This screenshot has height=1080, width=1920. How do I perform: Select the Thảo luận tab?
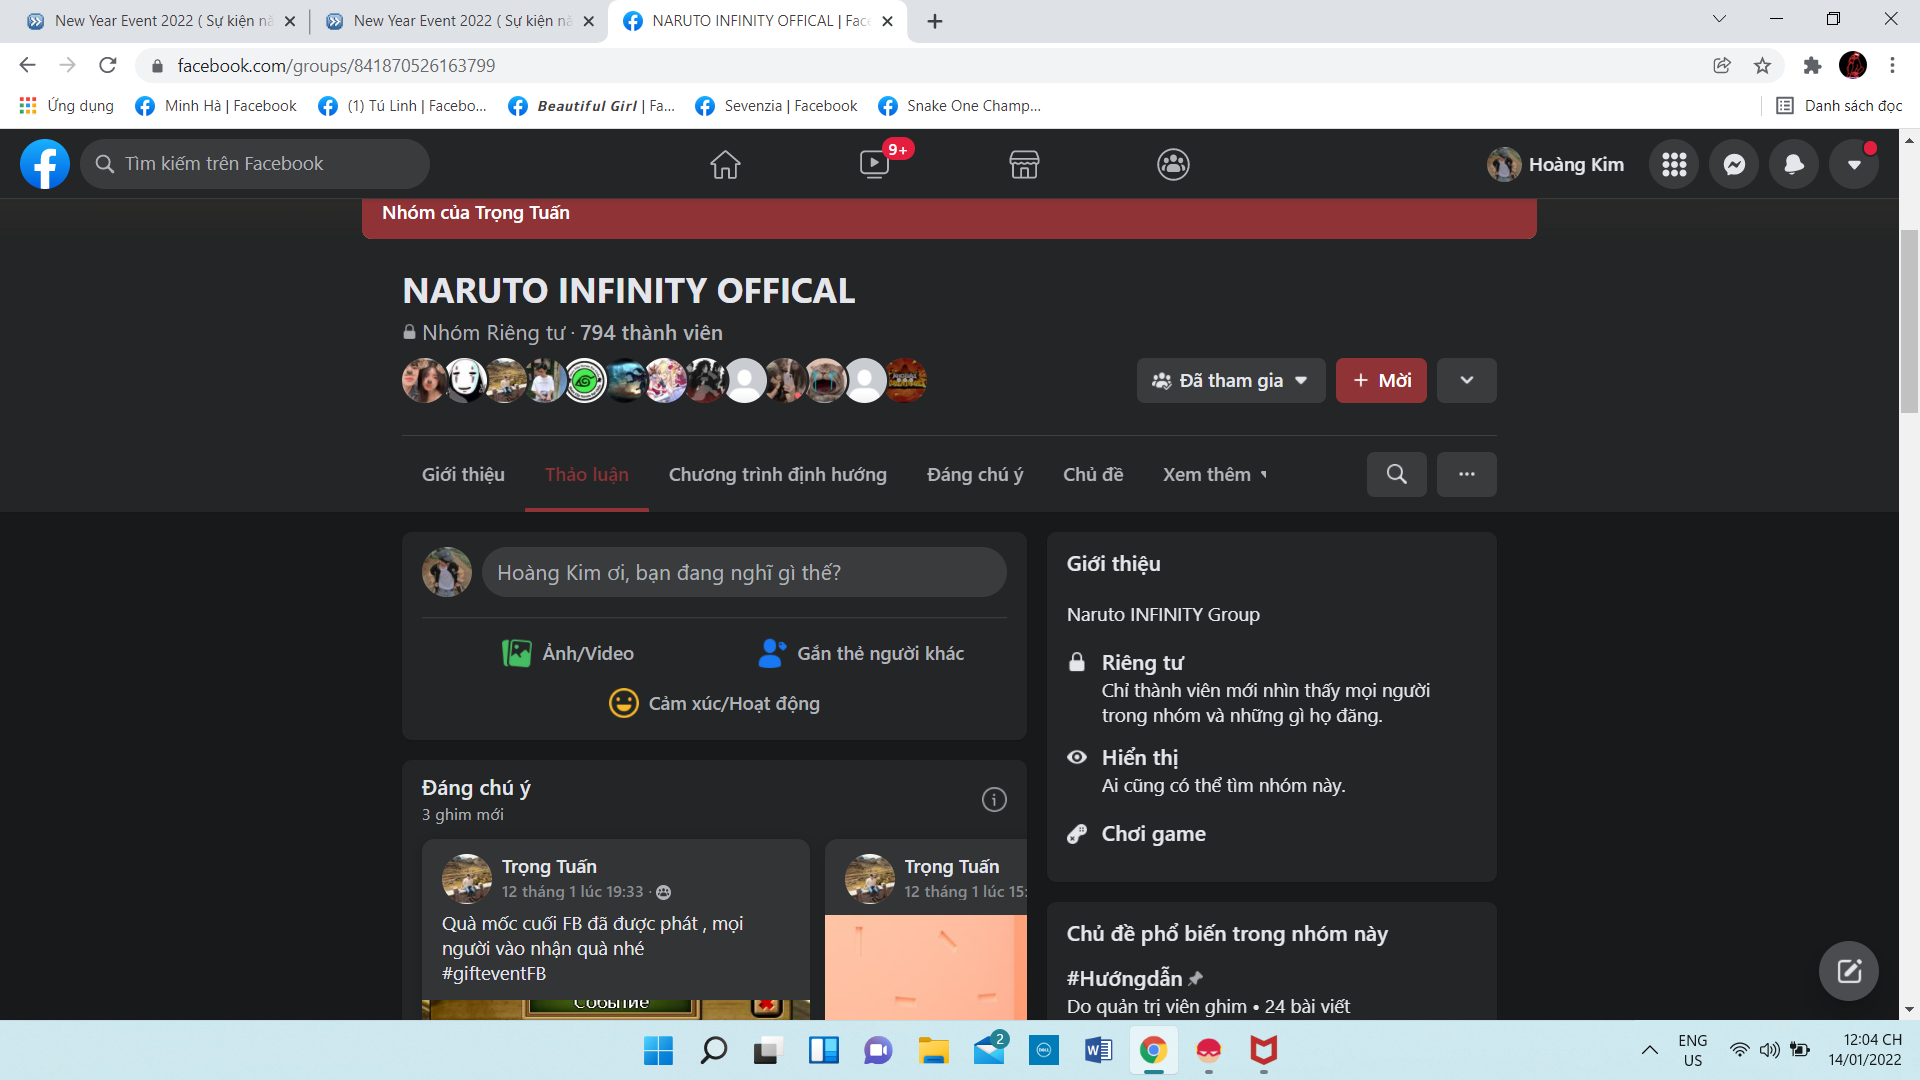[x=586, y=474]
